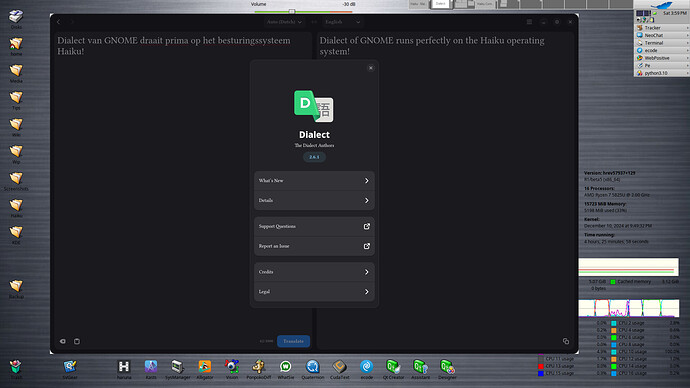Select NeoChat in the Deskbar list
The height and width of the screenshot is (388, 690).
click(661, 35)
